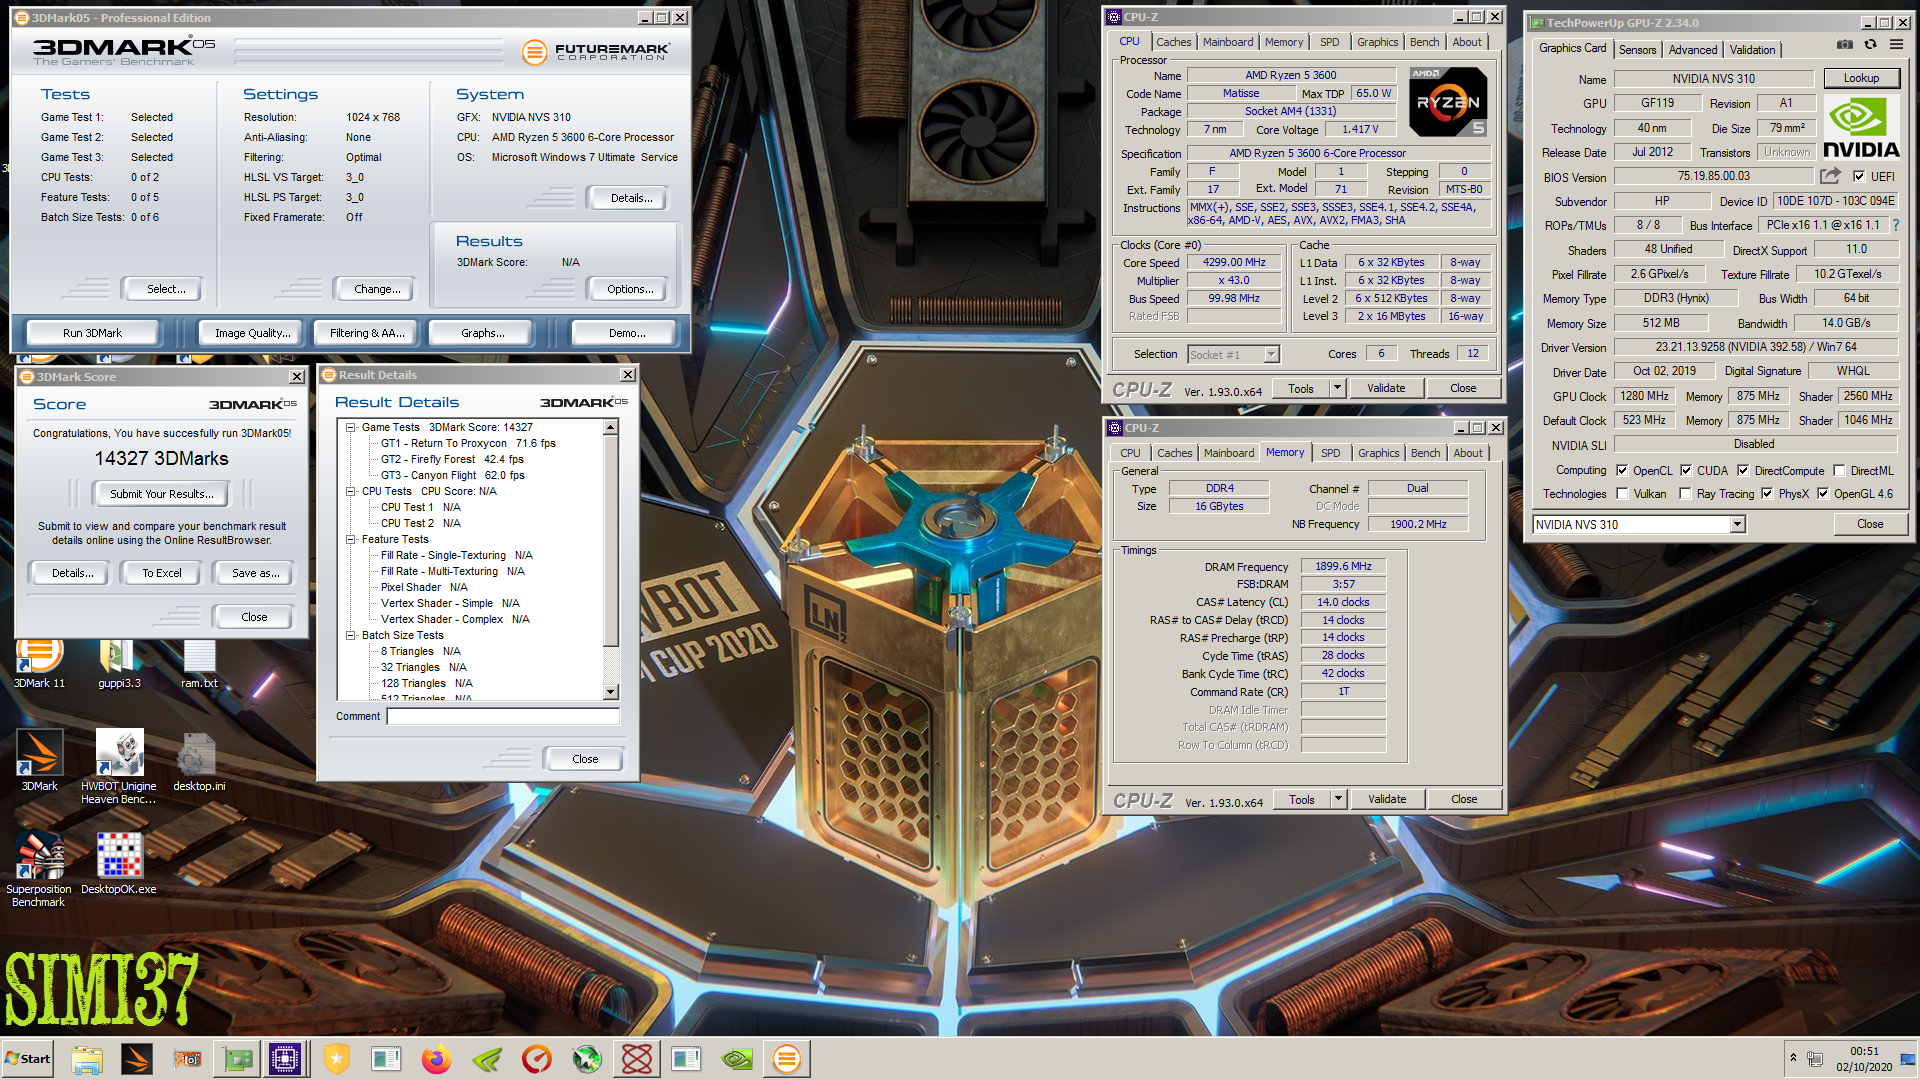Click the Result Details scroll down arrow
The image size is (1920, 1080).
[x=610, y=692]
